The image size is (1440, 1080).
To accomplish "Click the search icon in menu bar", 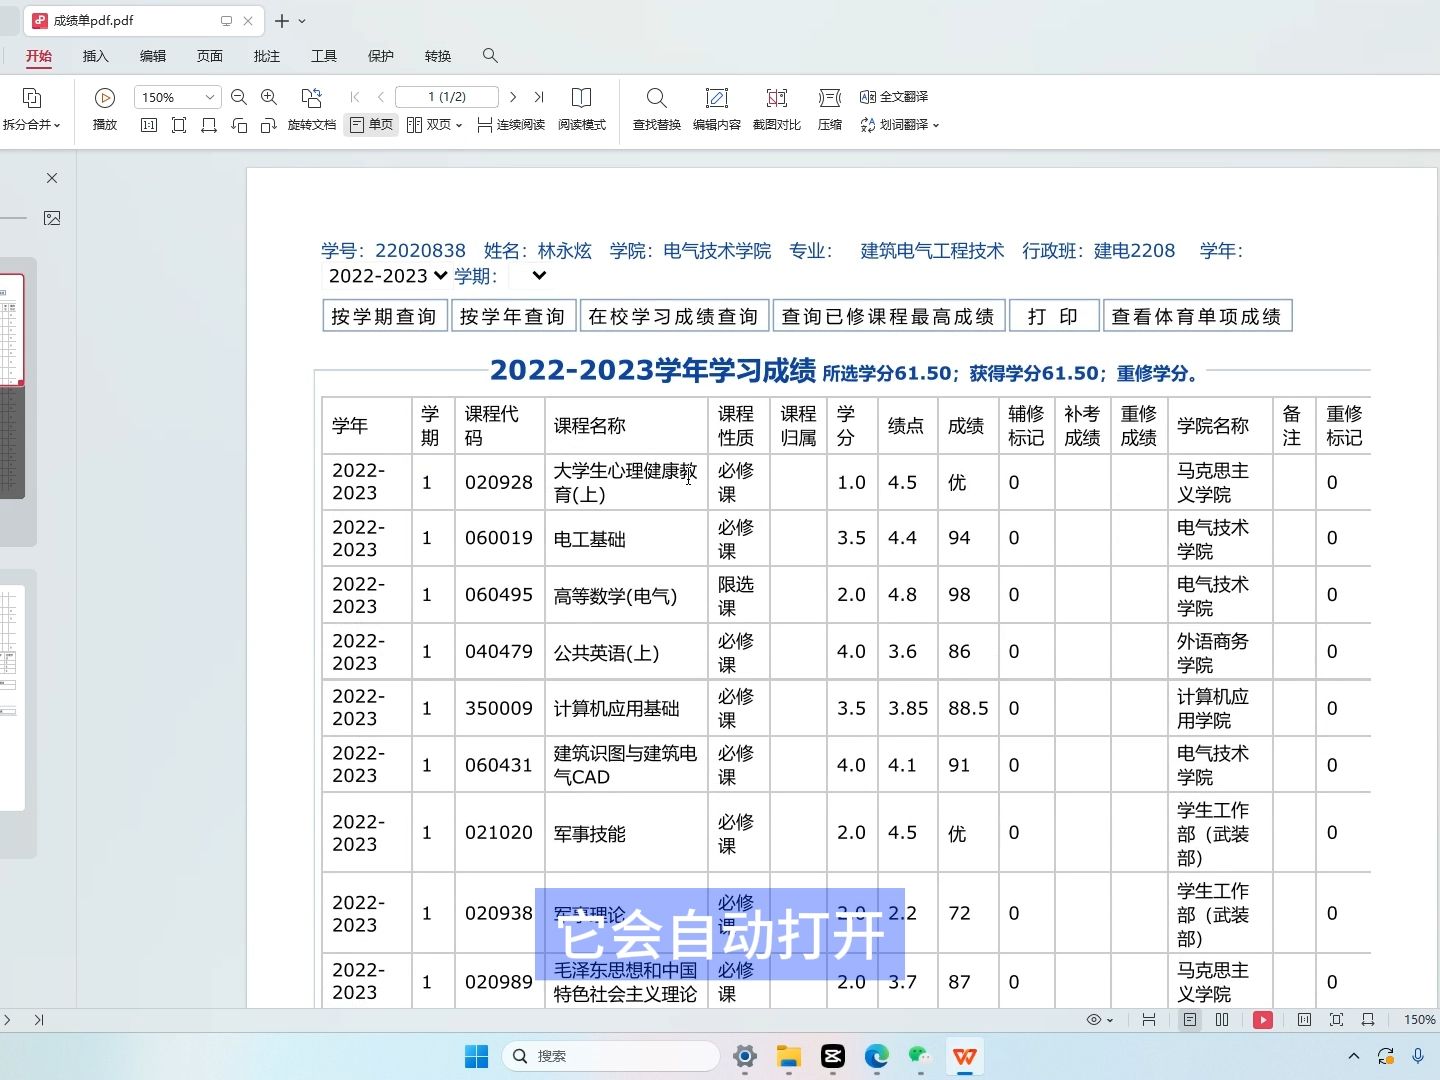I will click(490, 56).
